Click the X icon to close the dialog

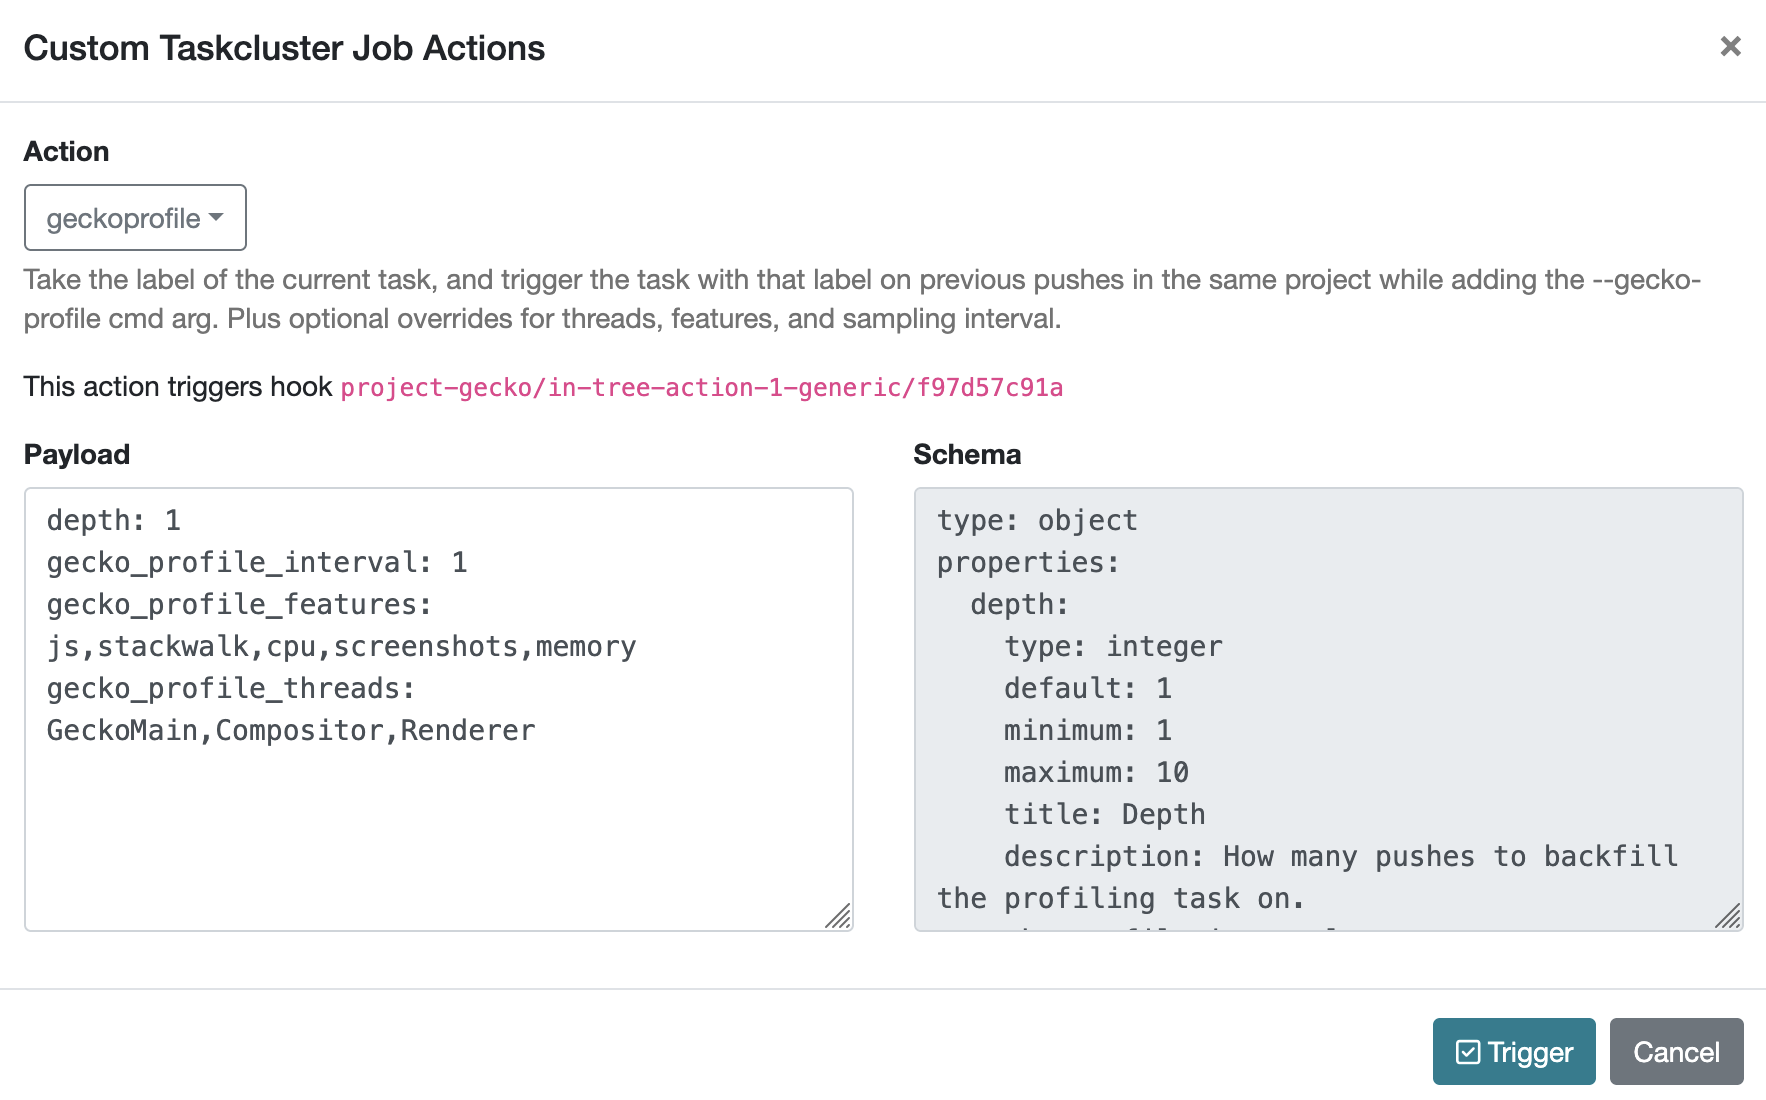(x=1730, y=47)
